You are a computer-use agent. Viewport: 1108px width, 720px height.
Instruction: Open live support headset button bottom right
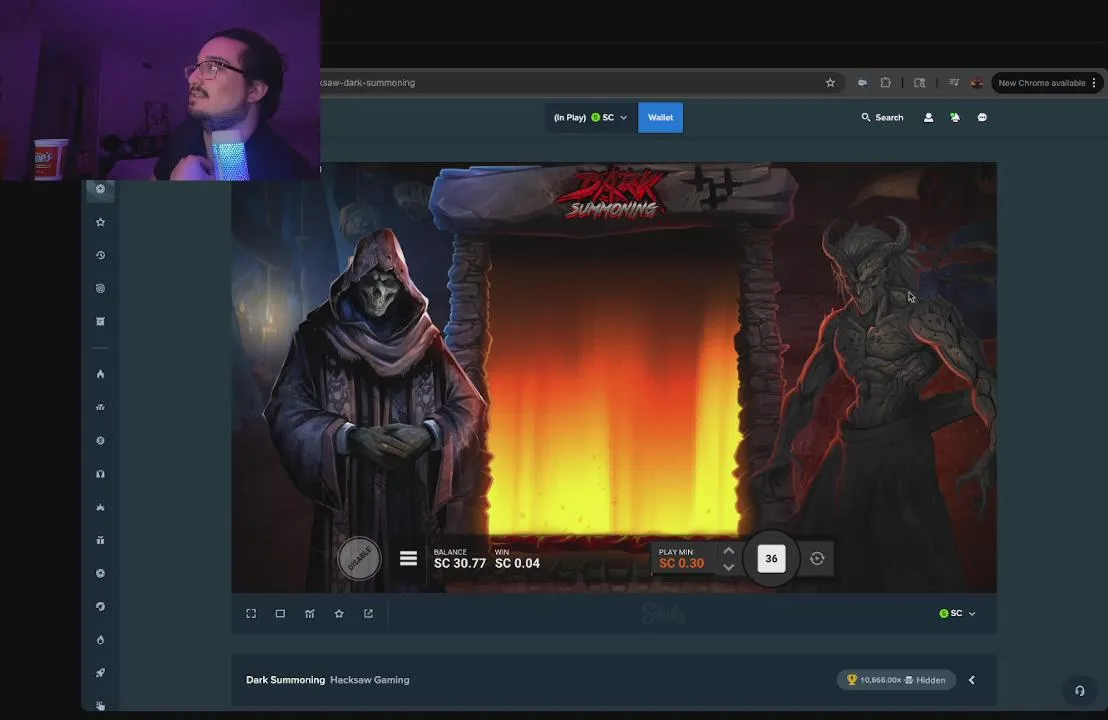pyautogui.click(x=1080, y=690)
